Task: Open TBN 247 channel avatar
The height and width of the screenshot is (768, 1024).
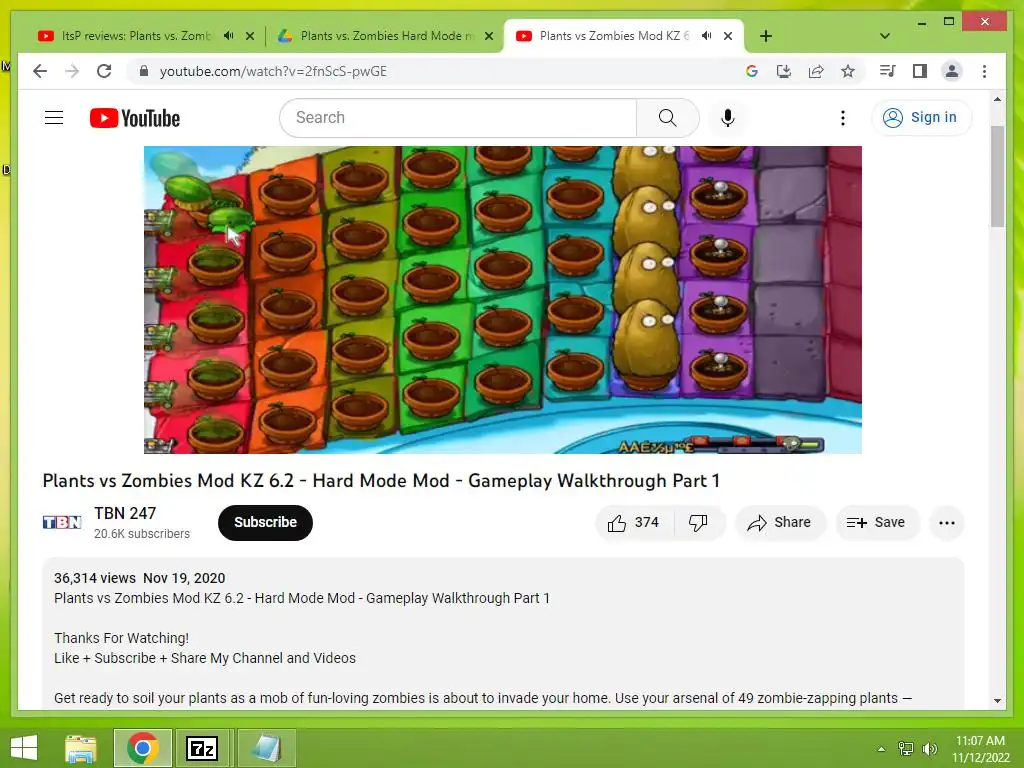Action: 62,522
